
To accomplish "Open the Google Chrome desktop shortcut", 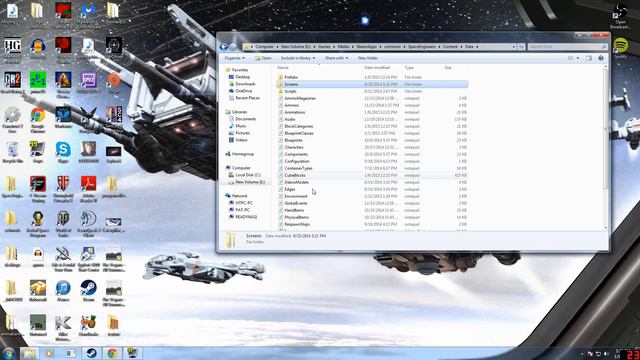I will pyautogui.click(x=38, y=118).
